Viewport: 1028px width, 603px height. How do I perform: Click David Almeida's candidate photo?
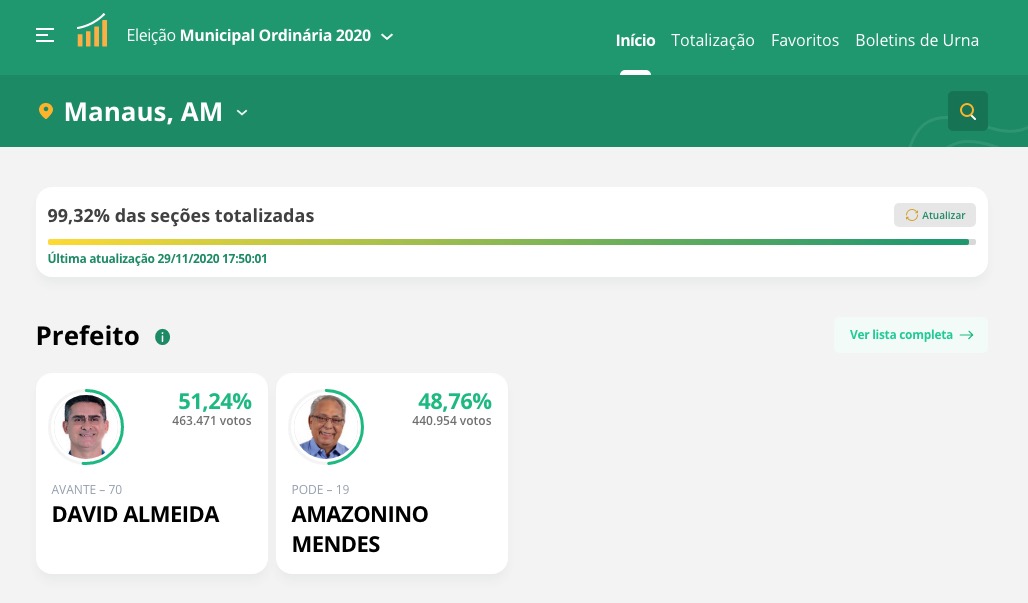pyautogui.click(x=85, y=427)
